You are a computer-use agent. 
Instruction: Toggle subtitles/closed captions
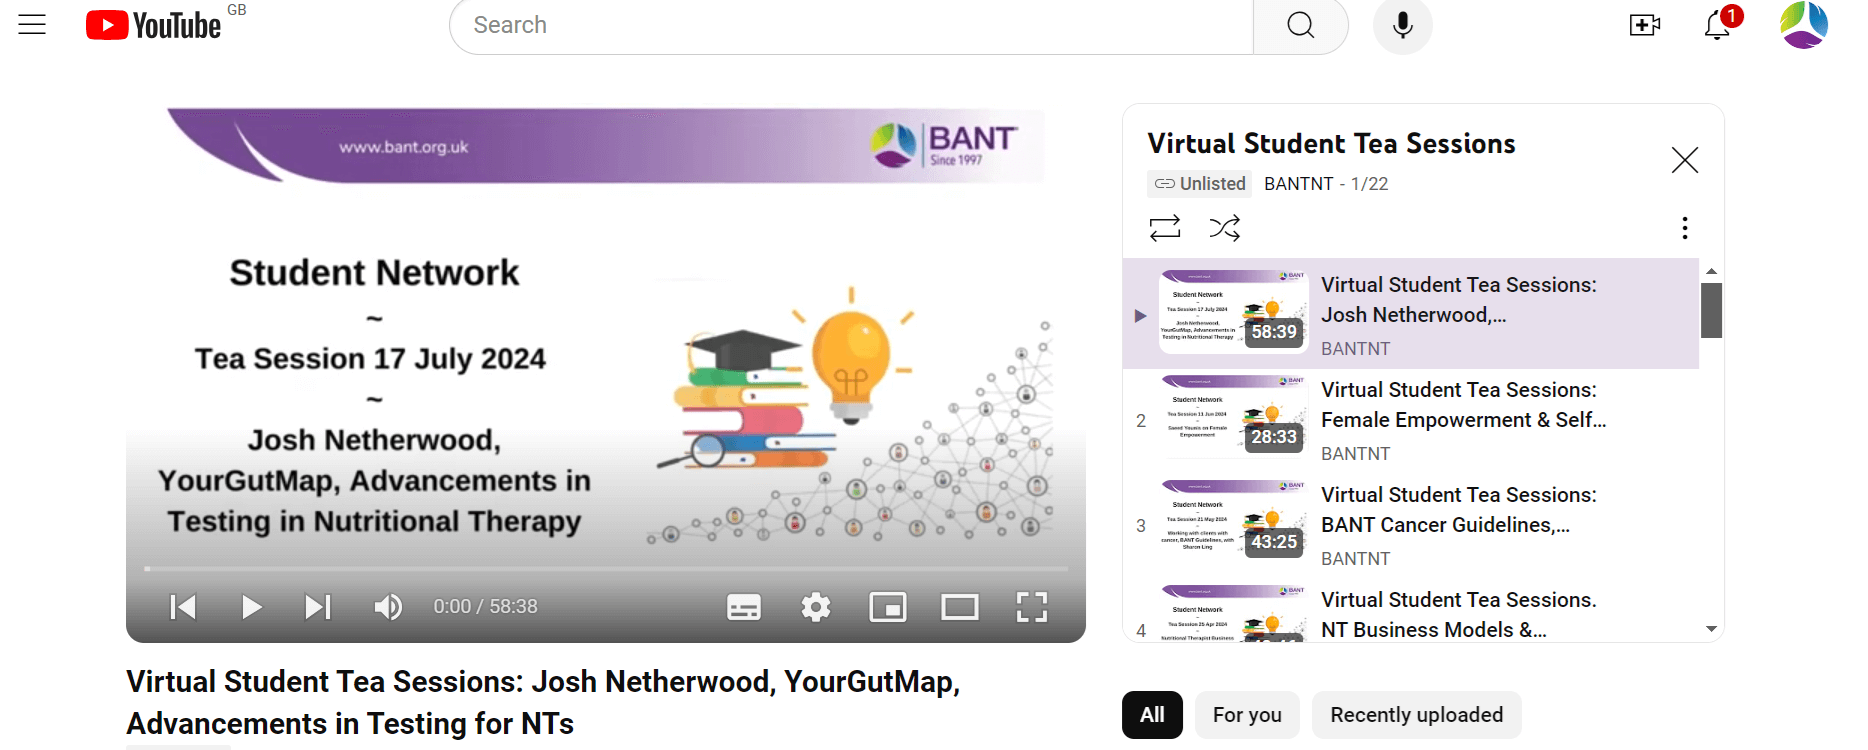click(744, 607)
